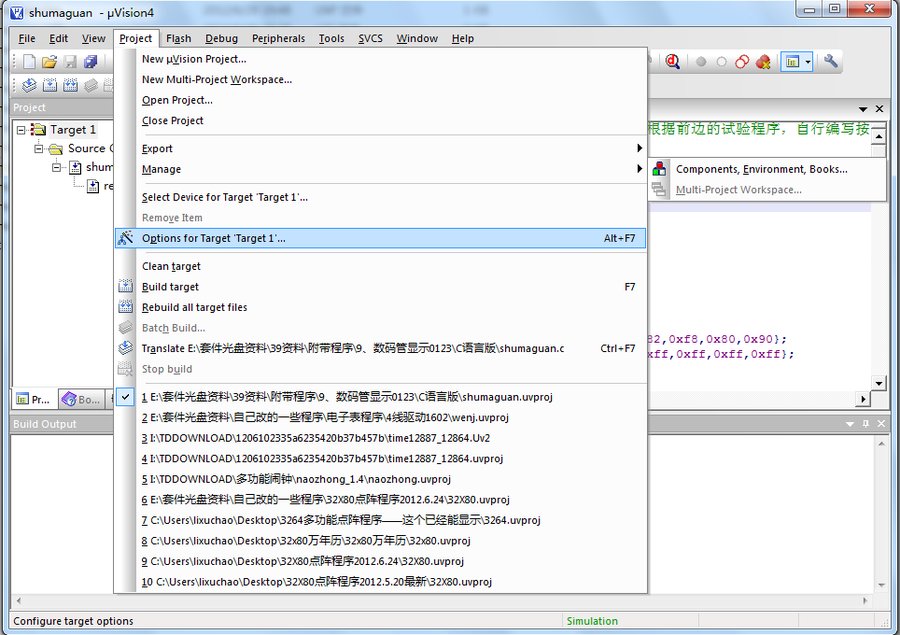This screenshot has width=900, height=635.
Task: Click the editor's vertical scrollbar down arrow
Action: click(x=877, y=384)
